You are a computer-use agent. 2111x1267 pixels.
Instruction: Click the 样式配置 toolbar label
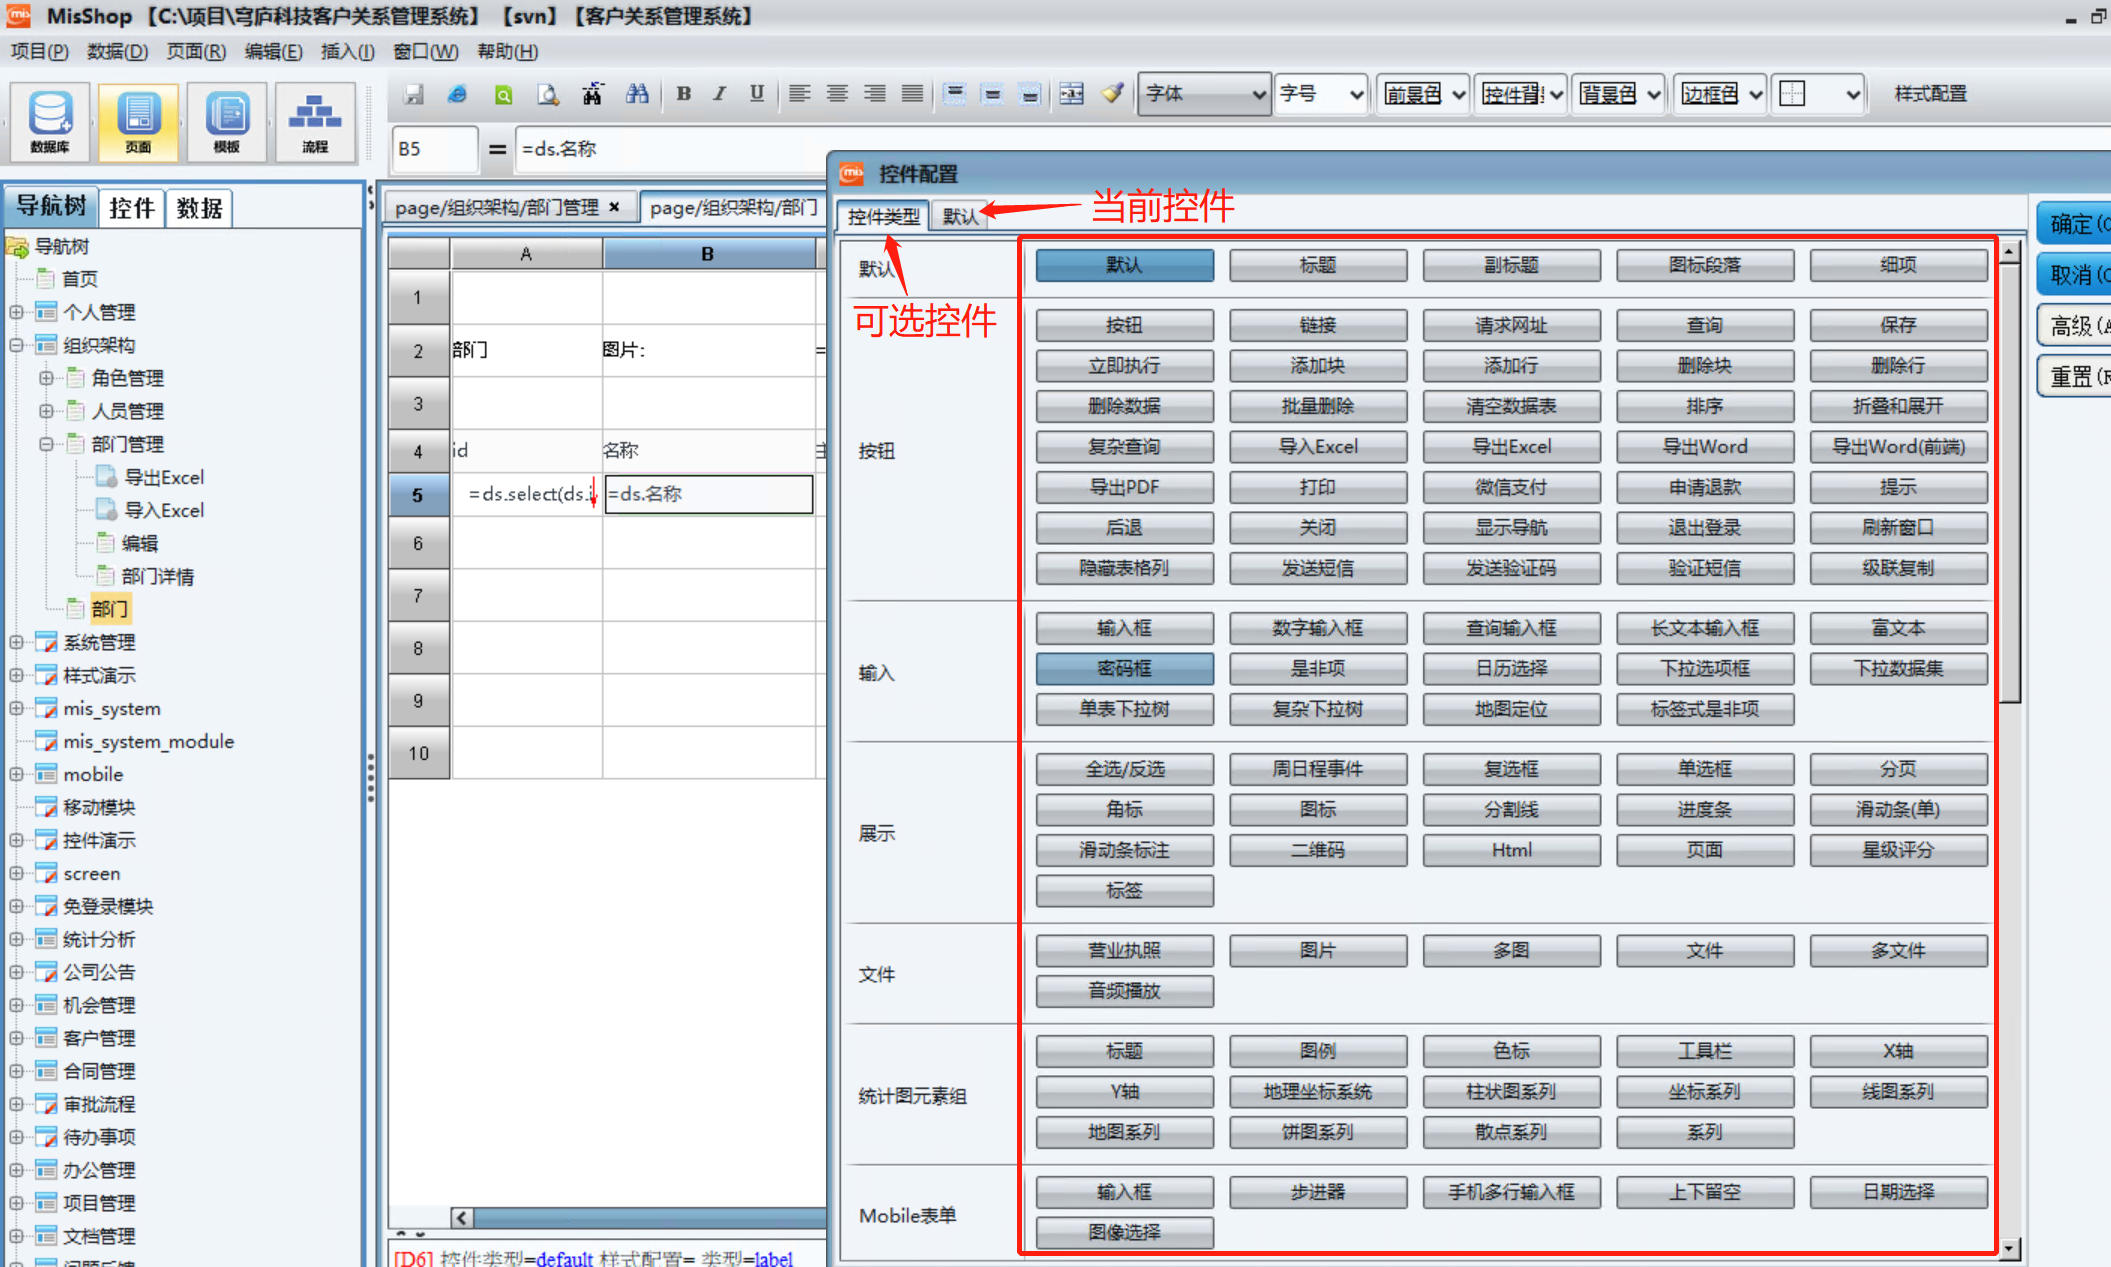1930,94
